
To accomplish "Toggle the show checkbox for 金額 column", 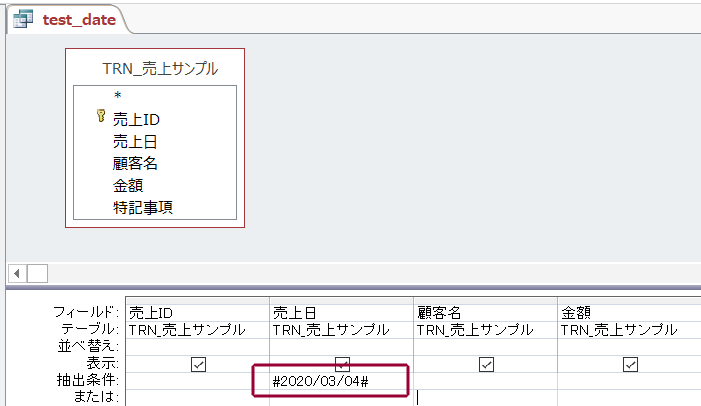I will tap(629, 365).
